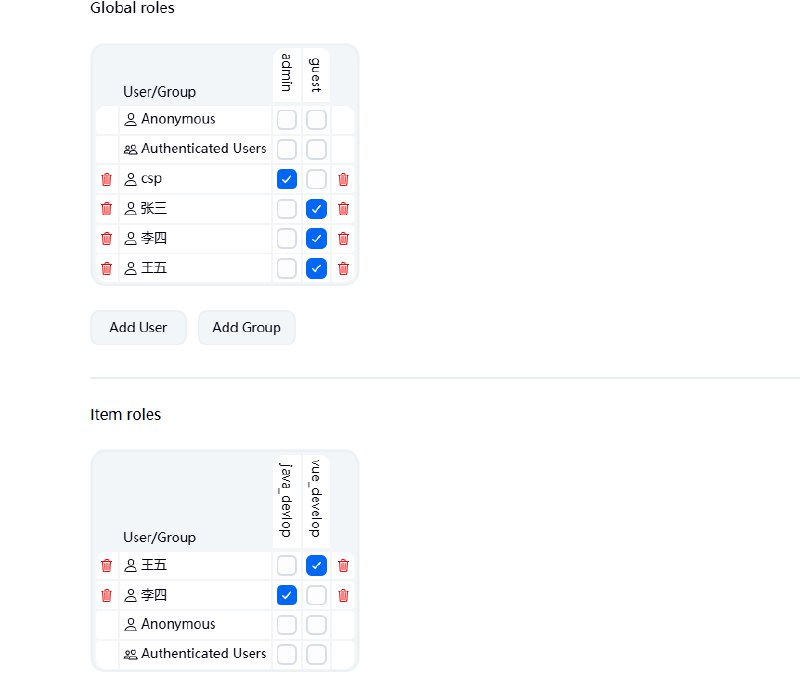Screen dimensions: 800x689
Task: Enable admin role for Authenticated Users
Action: [287, 150]
